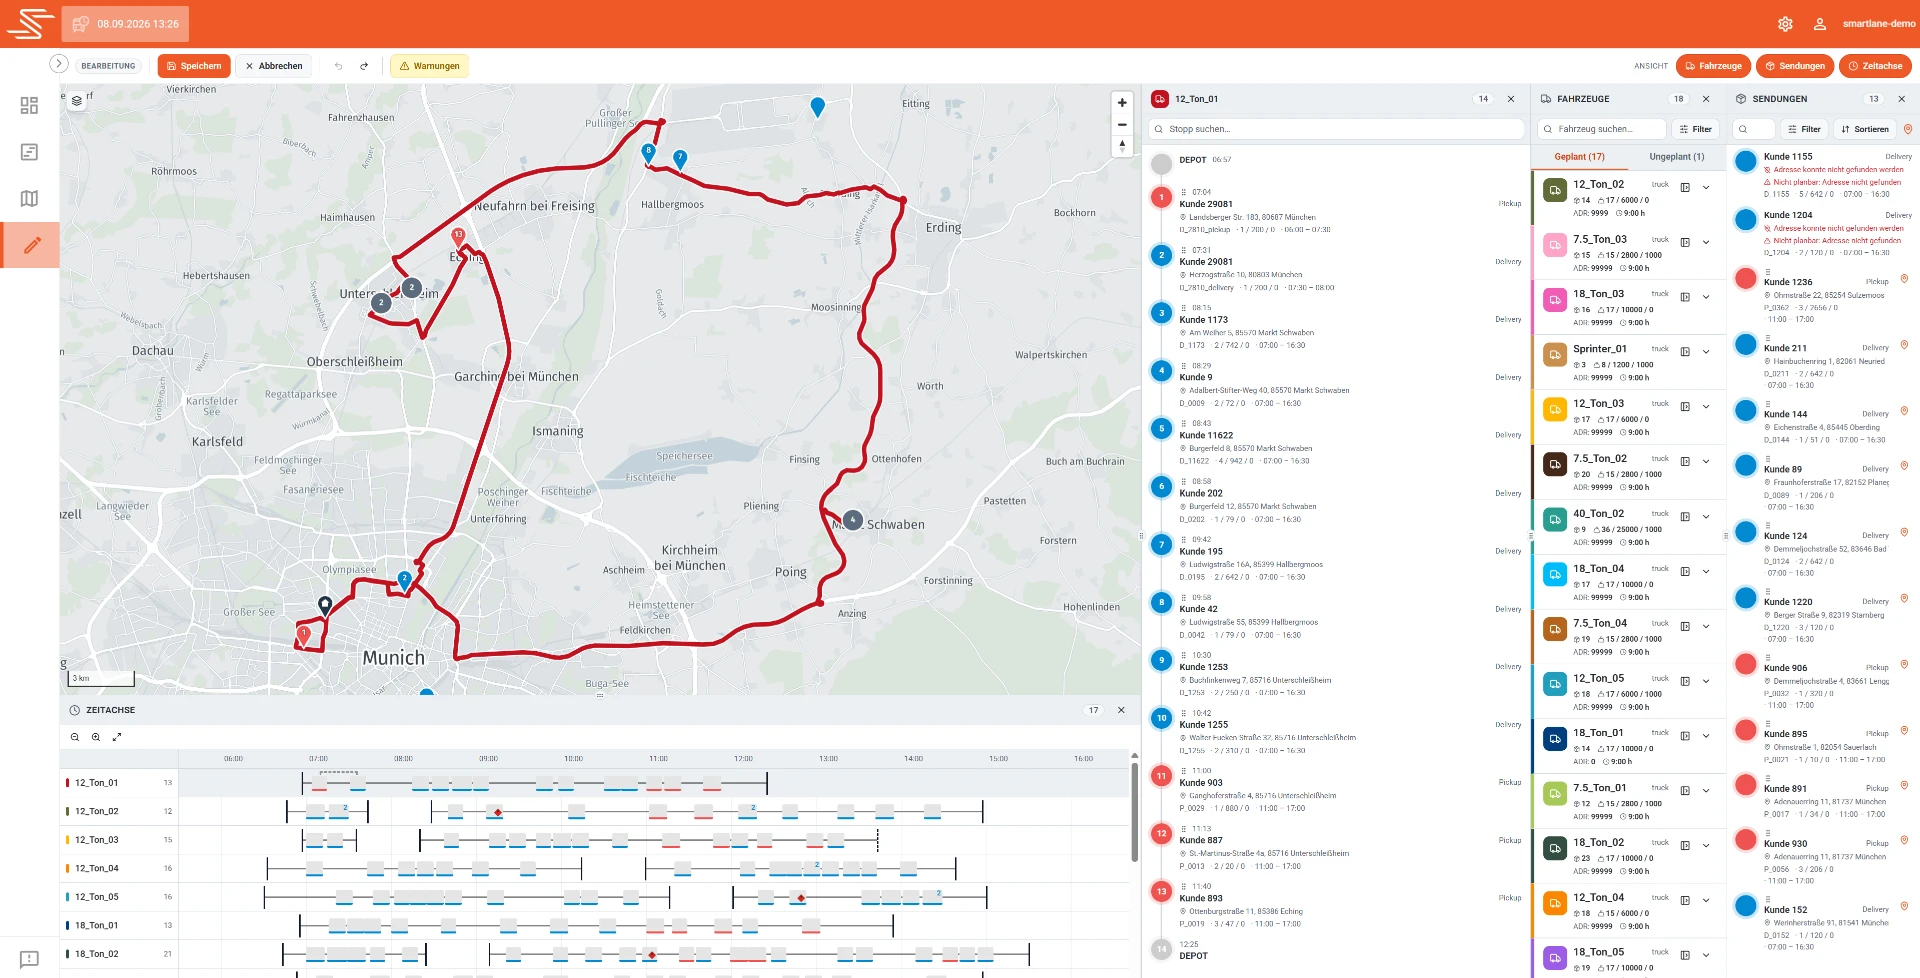Expand the left sidebar with arrow

(59, 64)
